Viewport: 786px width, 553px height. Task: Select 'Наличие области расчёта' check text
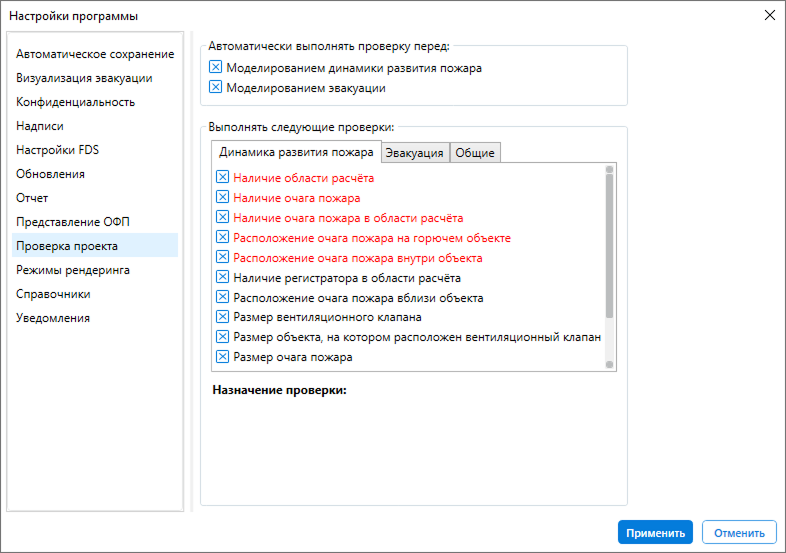(303, 178)
